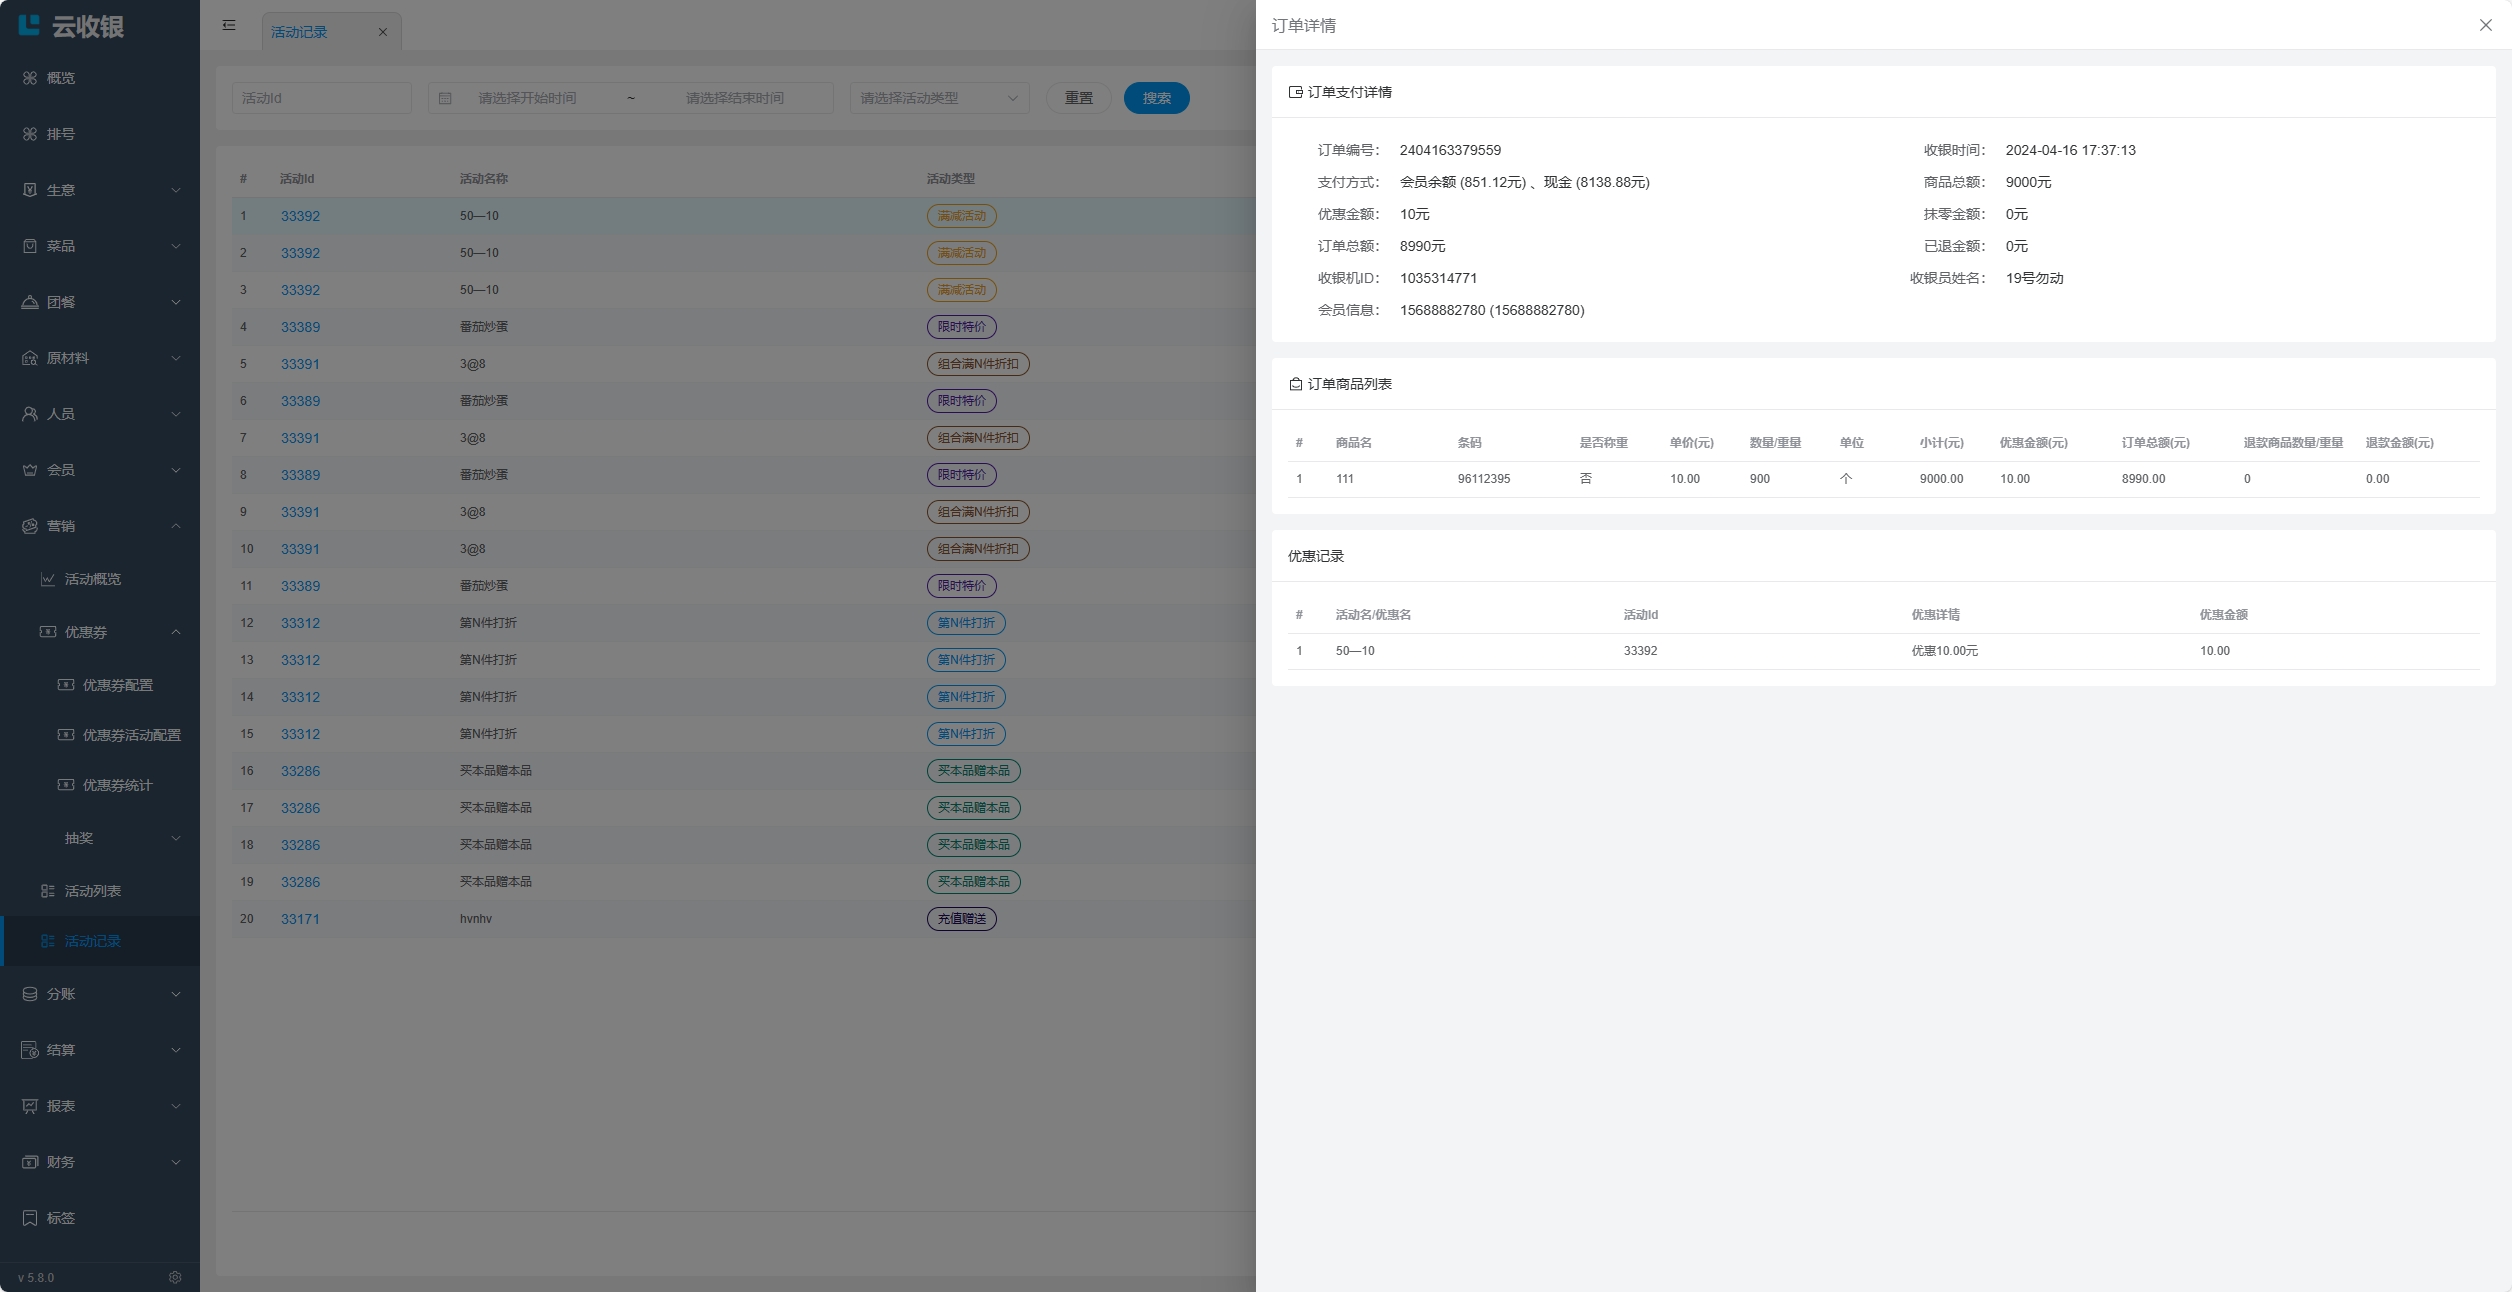Focus the 活动Id input field
This screenshot has width=2512, height=1292.
321,98
